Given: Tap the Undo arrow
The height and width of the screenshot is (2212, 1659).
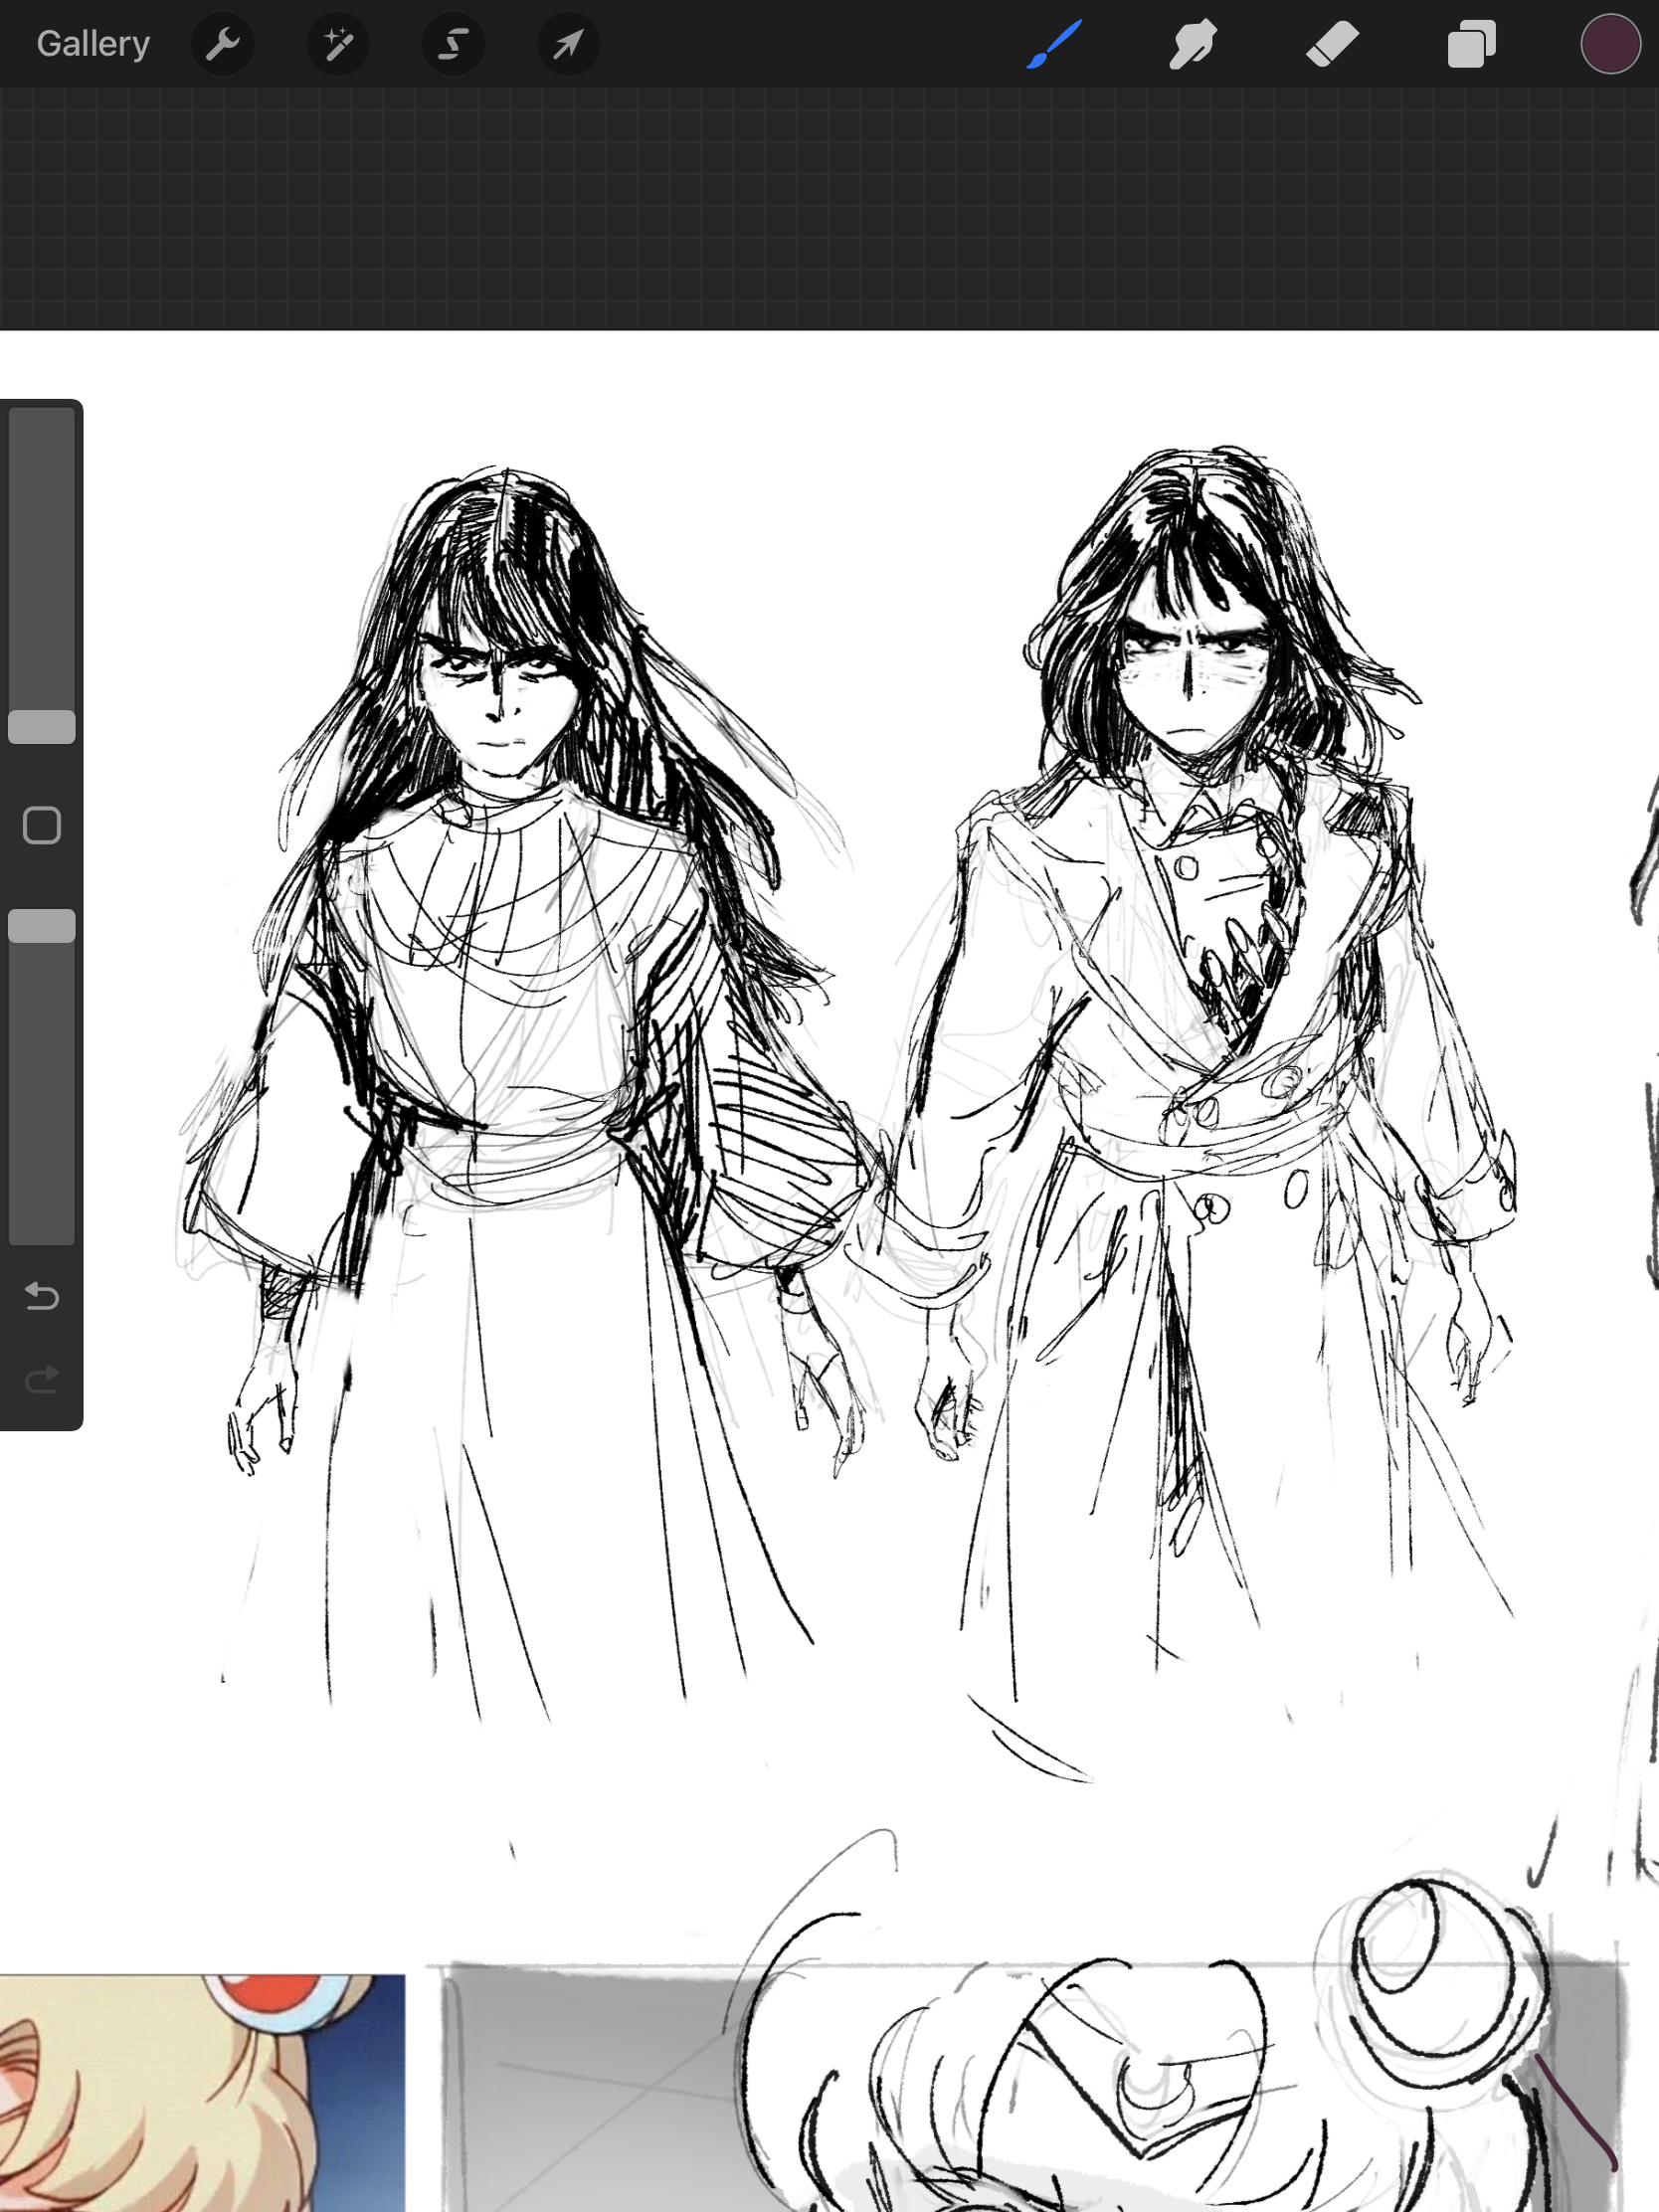Looking at the screenshot, I should (x=42, y=1297).
